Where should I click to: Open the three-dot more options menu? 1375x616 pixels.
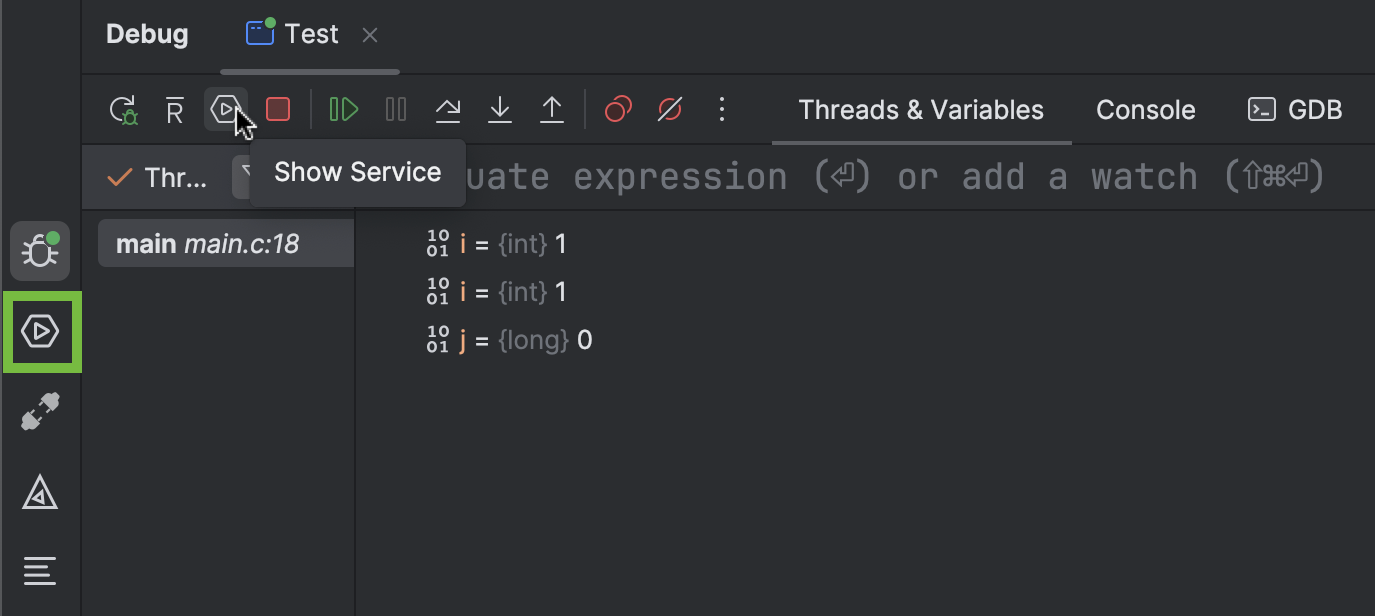click(x=722, y=109)
